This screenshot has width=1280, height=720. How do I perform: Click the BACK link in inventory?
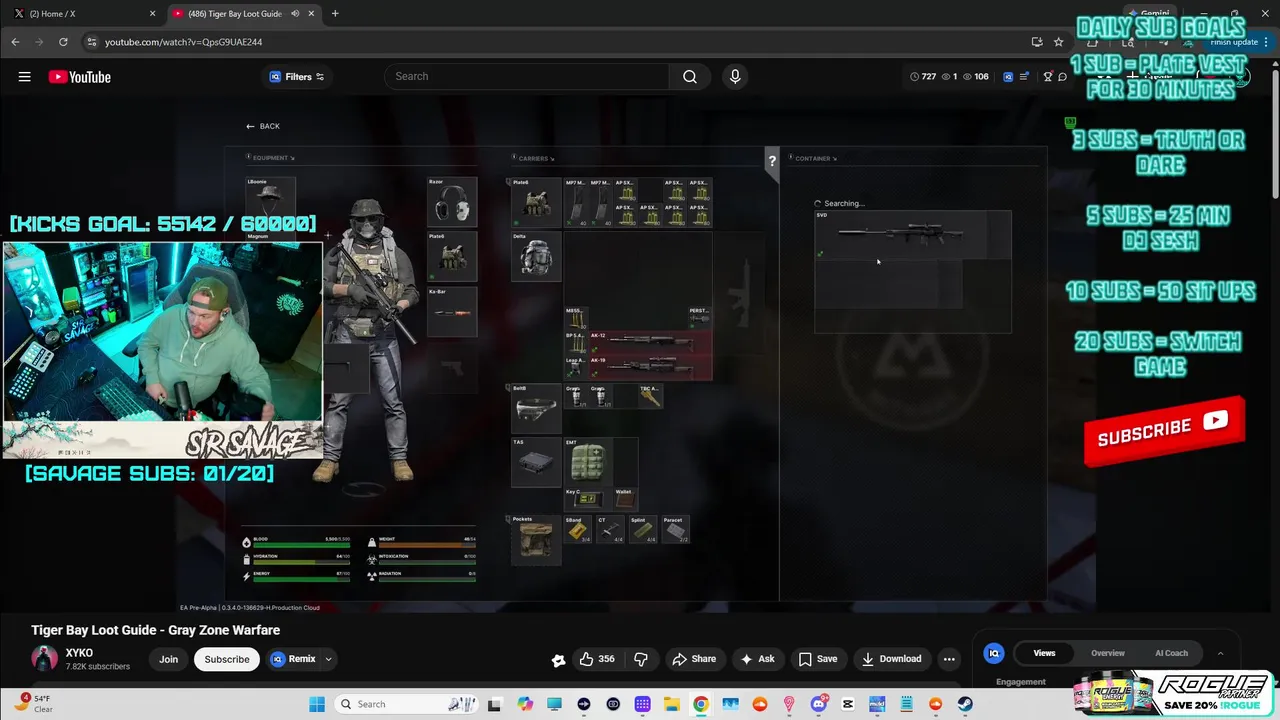(x=263, y=126)
